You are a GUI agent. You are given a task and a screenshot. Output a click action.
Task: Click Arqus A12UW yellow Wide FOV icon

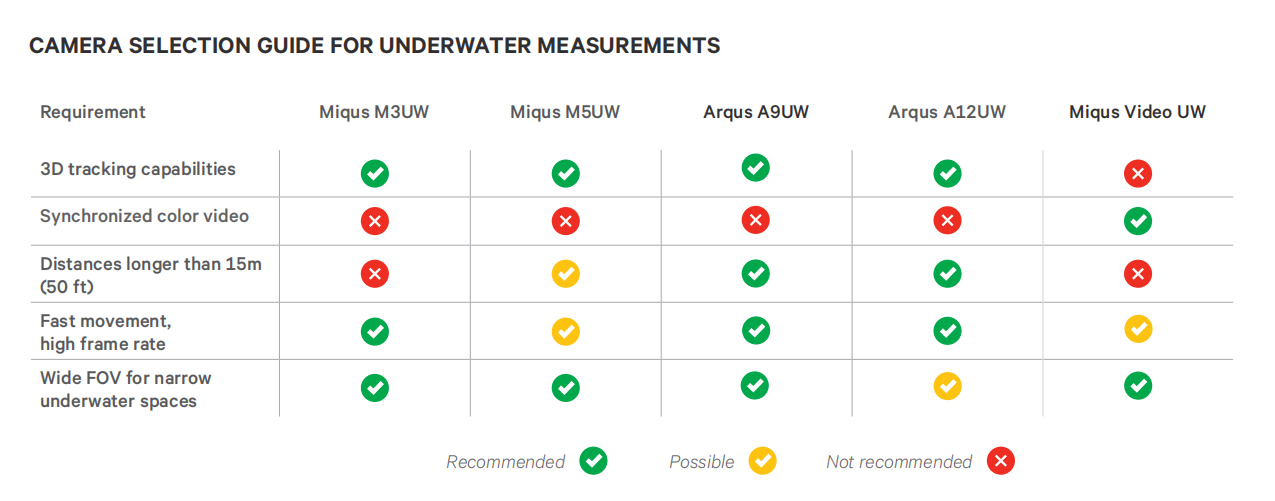click(947, 386)
